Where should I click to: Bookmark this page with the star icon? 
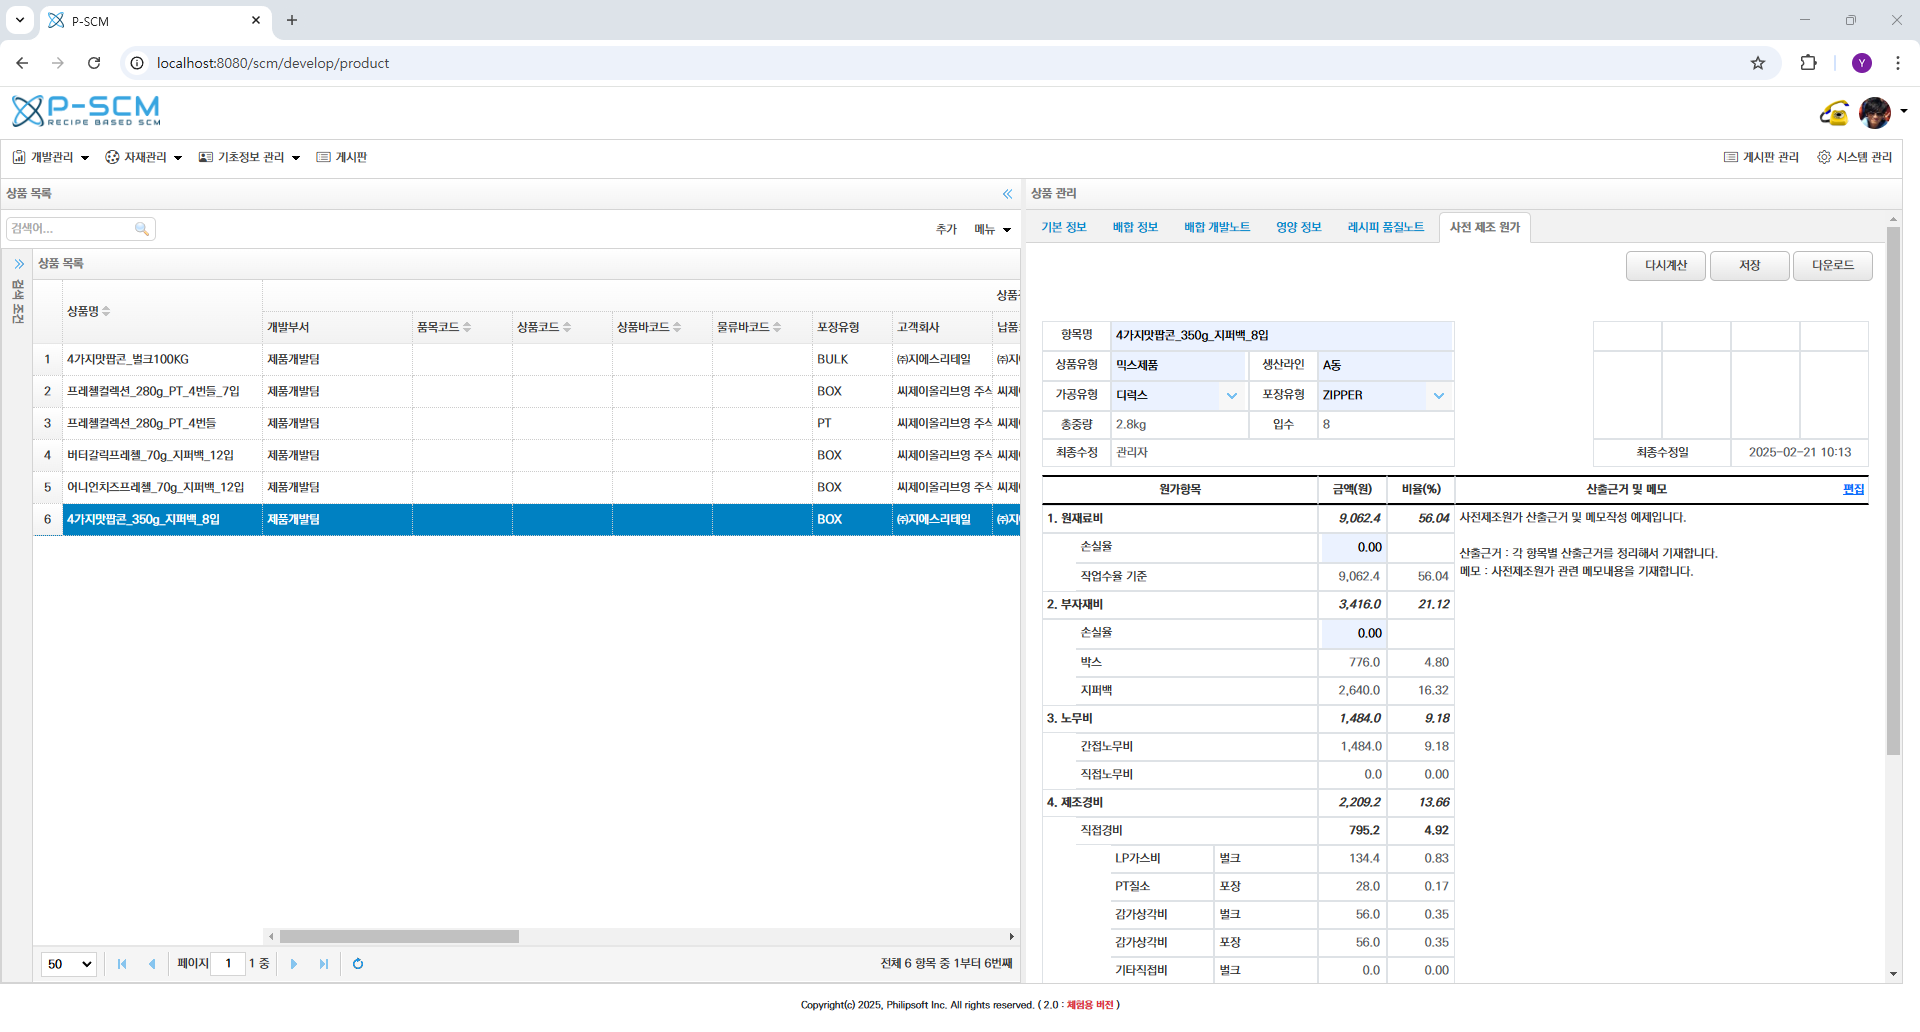coord(1758,63)
